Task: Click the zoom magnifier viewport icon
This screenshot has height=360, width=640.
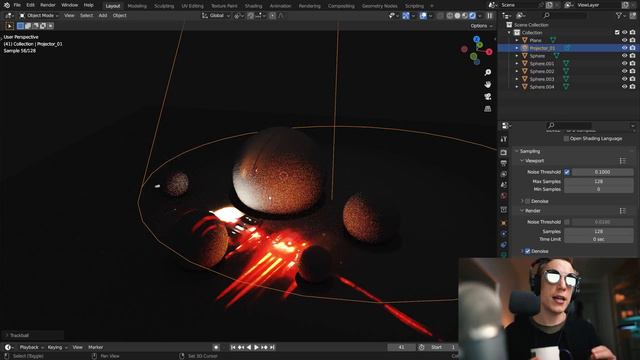Action: coord(488,72)
